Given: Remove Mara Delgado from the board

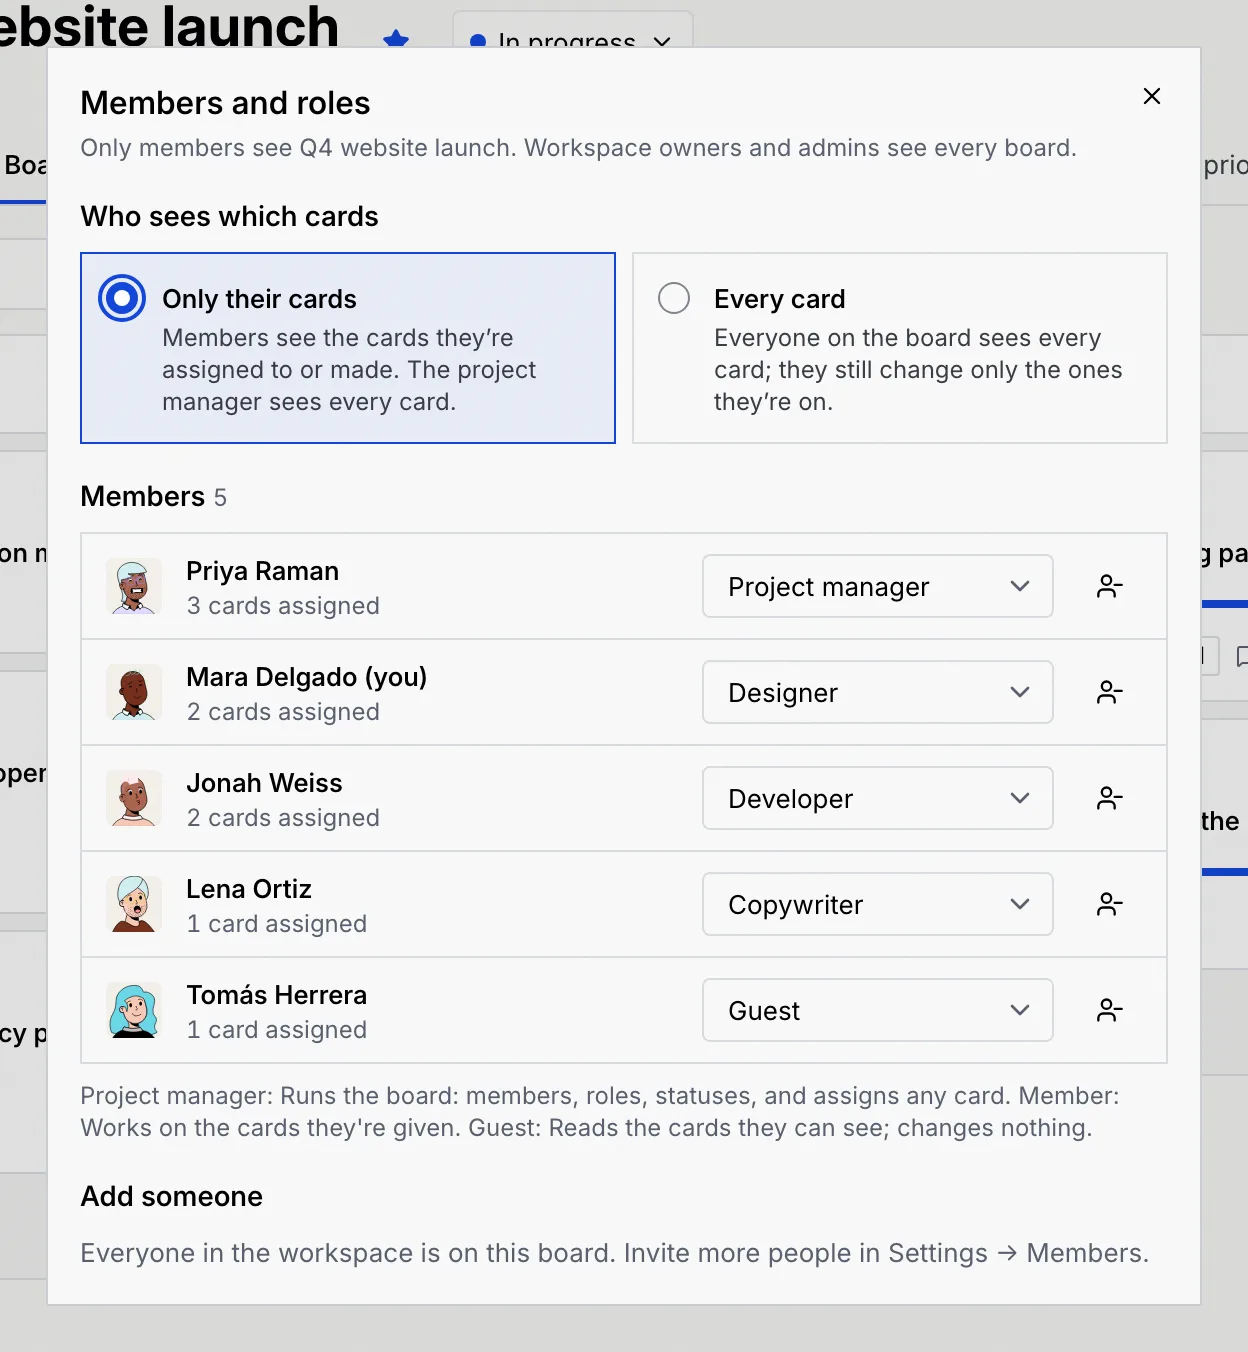Looking at the screenshot, I should click(x=1109, y=692).
